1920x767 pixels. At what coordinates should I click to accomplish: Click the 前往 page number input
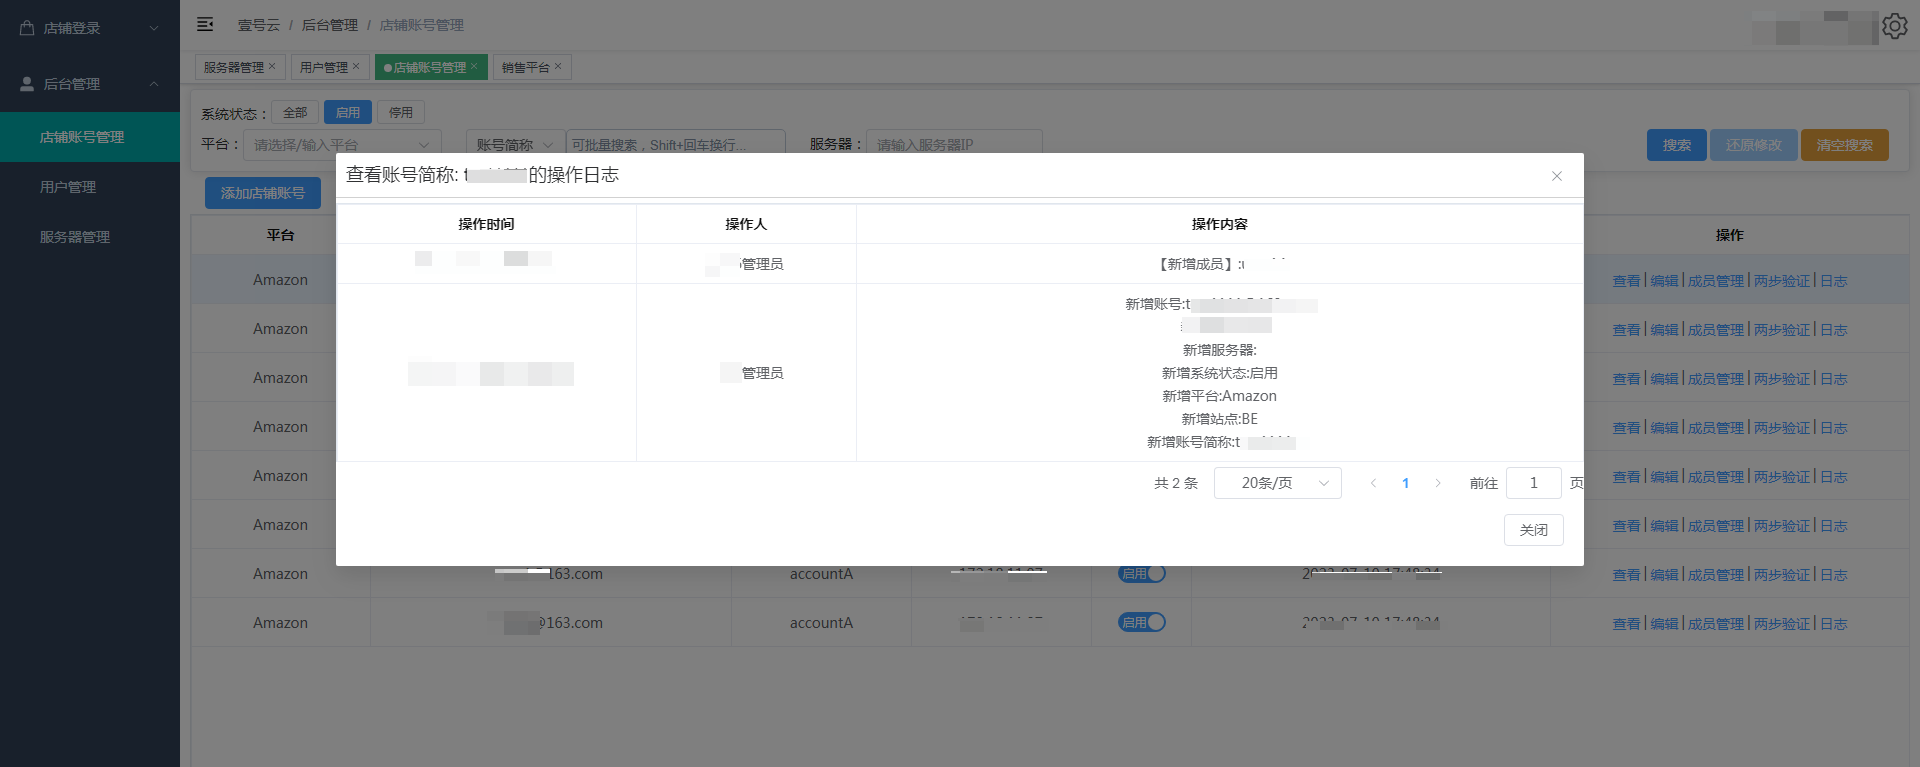1534,483
